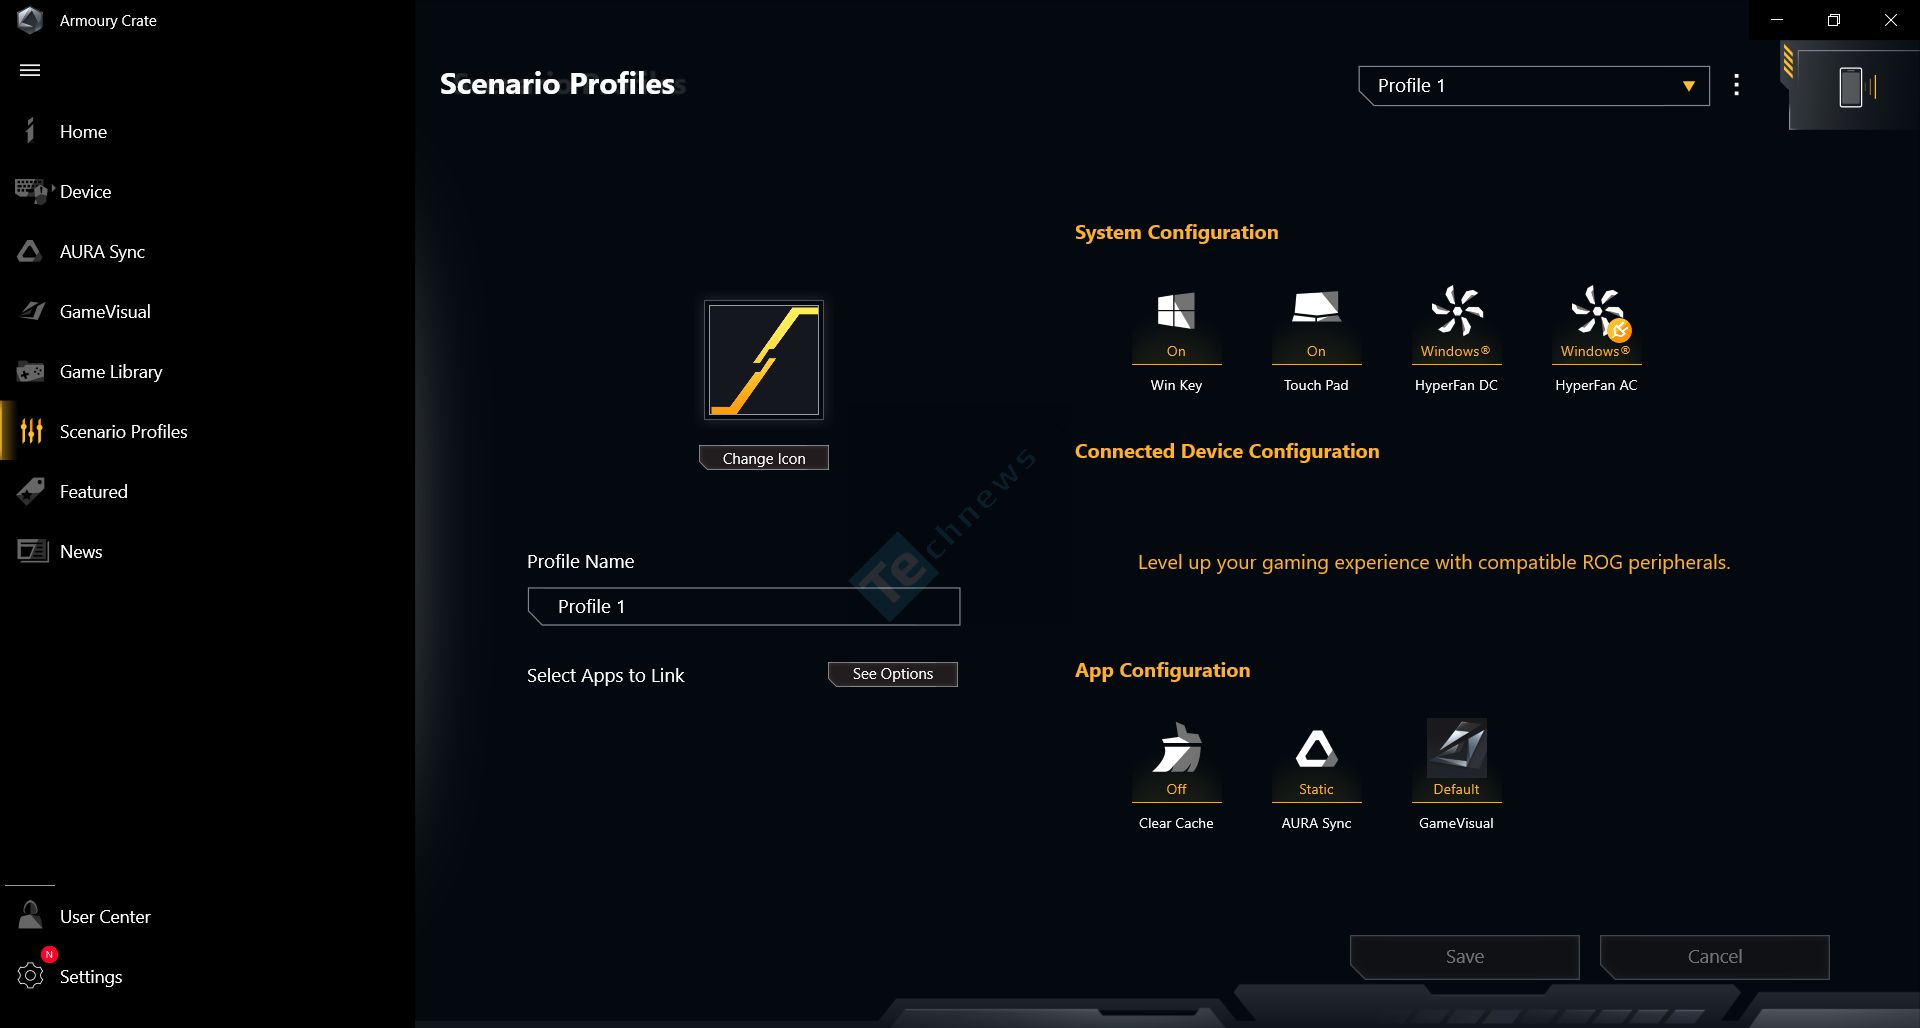Viewport: 1920px width, 1028px height.
Task: Change the HyperFan AC mode
Action: coord(1596,338)
